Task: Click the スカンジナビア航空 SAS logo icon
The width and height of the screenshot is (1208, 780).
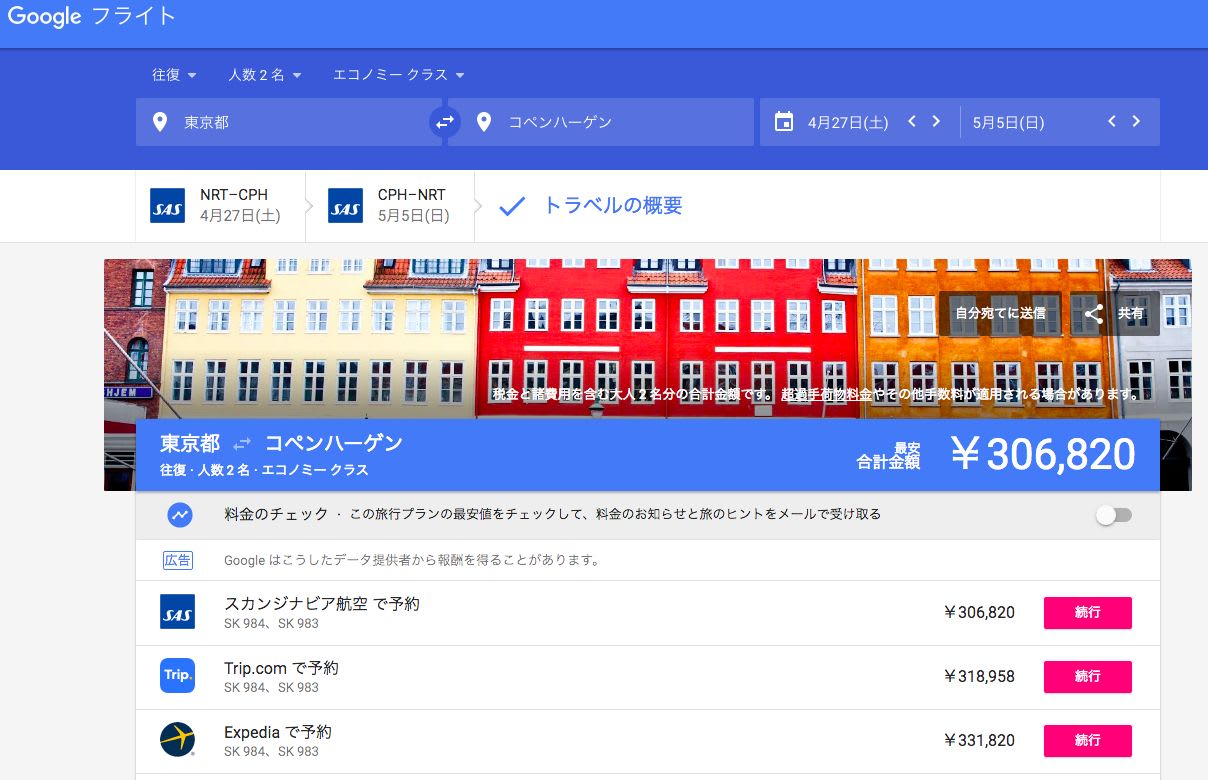Action: tap(177, 612)
